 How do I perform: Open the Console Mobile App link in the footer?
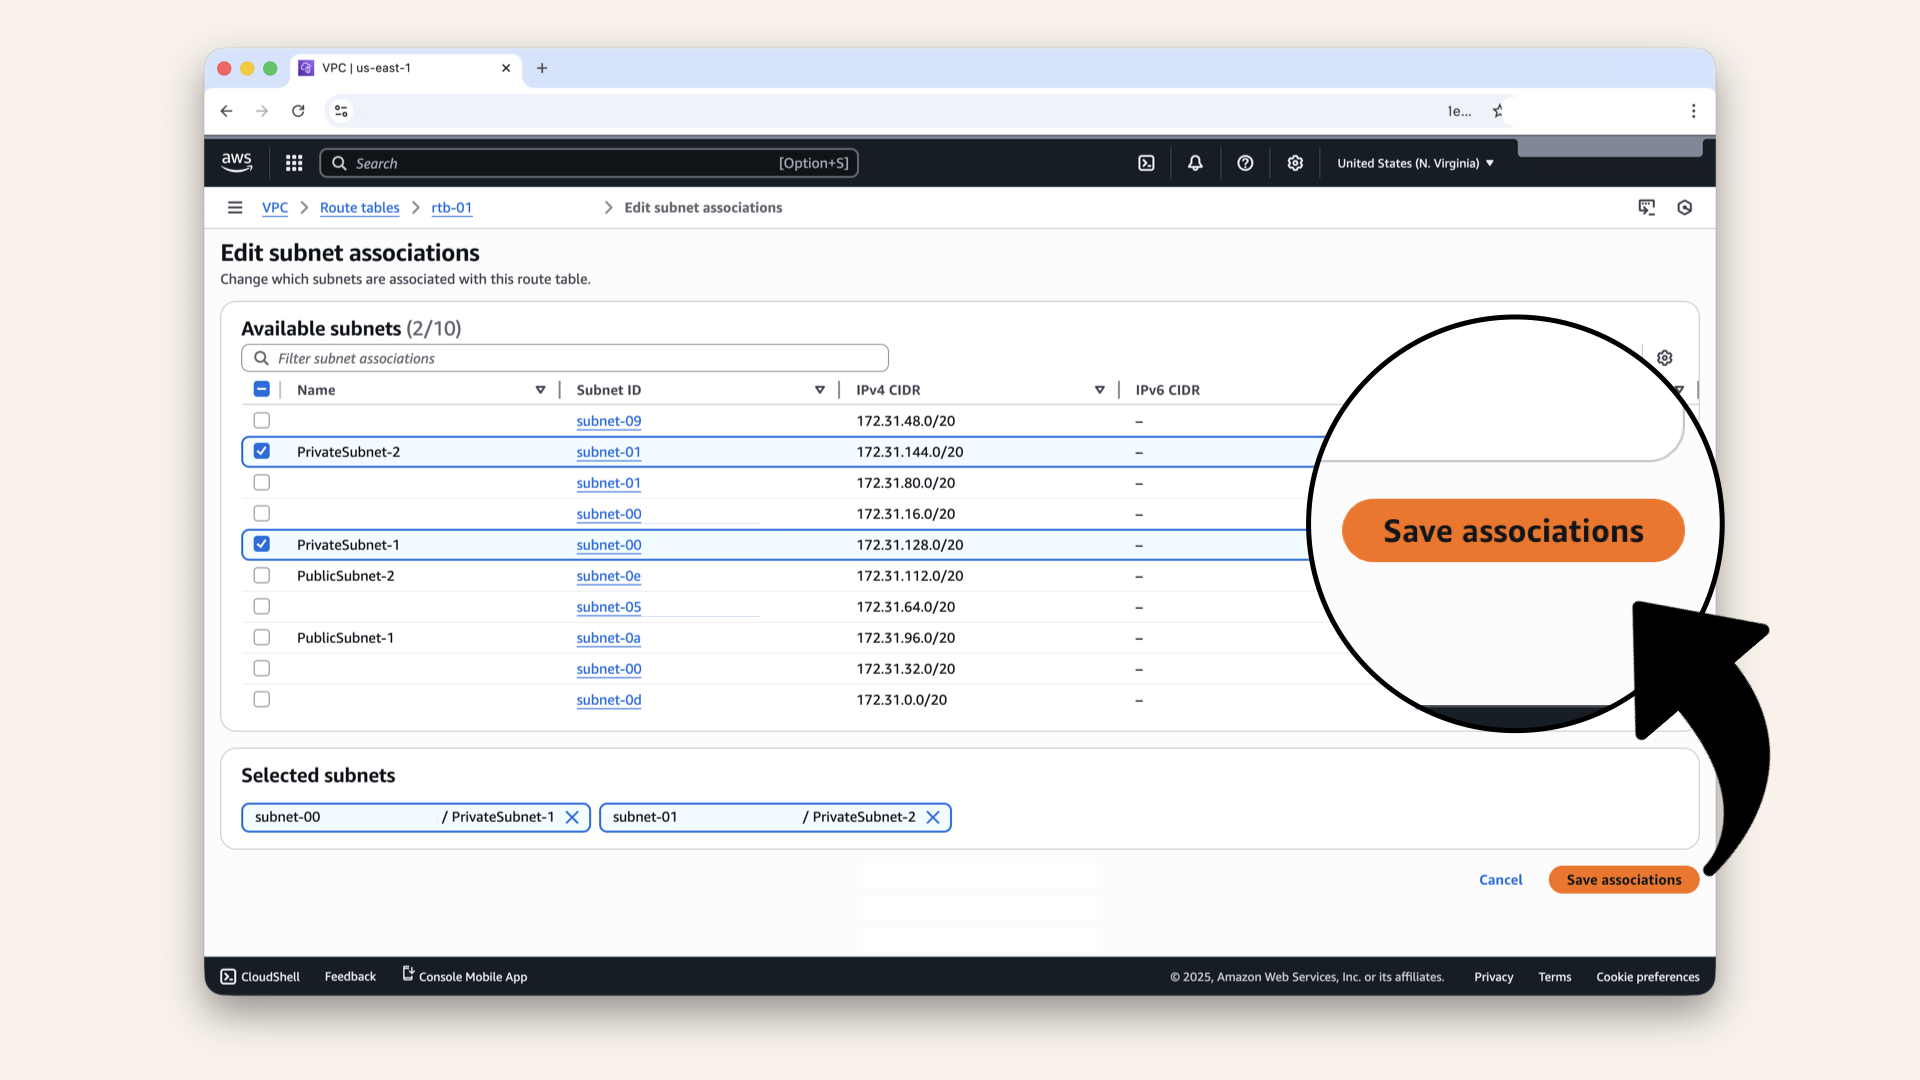pyautogui.click(x=464, y=976)
